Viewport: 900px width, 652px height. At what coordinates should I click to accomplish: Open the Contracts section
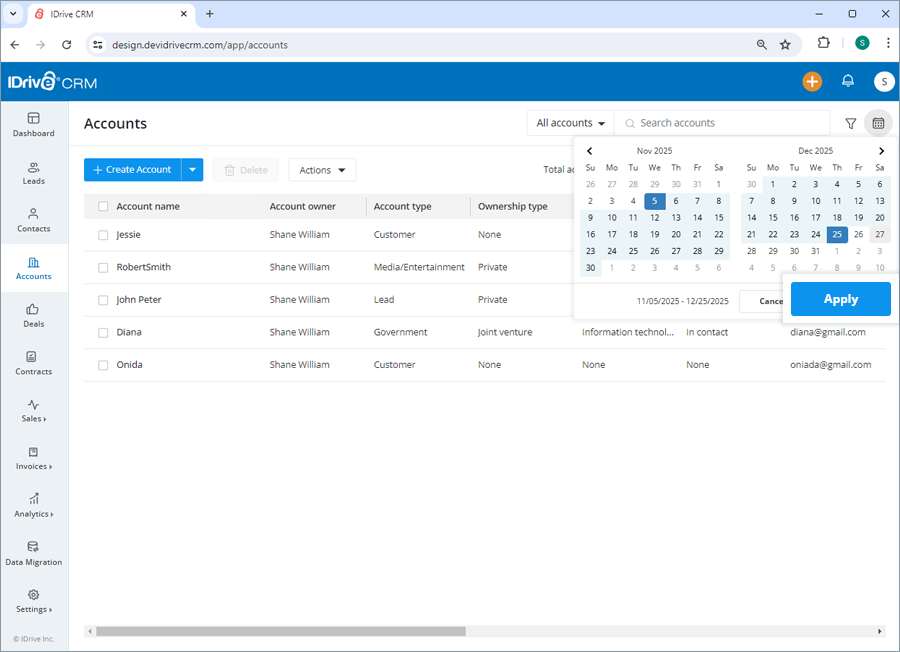33,364
